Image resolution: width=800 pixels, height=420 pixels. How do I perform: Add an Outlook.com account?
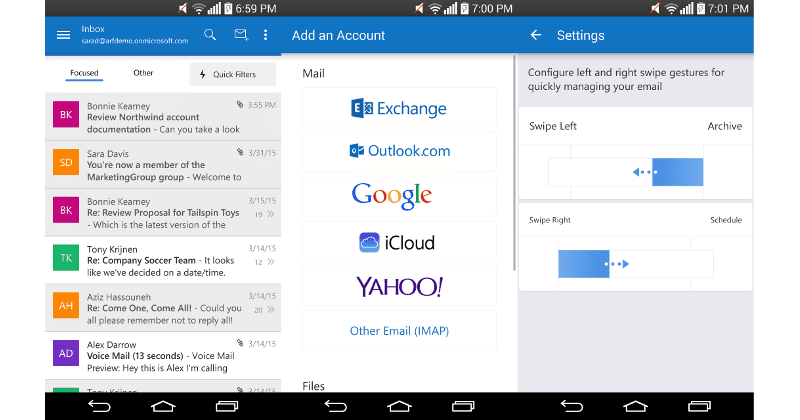(x=399, y=152)
